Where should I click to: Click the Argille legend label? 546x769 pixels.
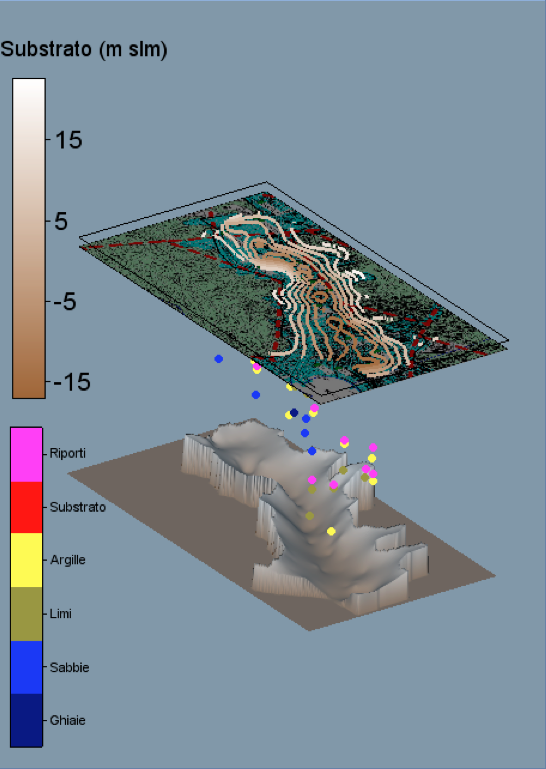point(68,560)
